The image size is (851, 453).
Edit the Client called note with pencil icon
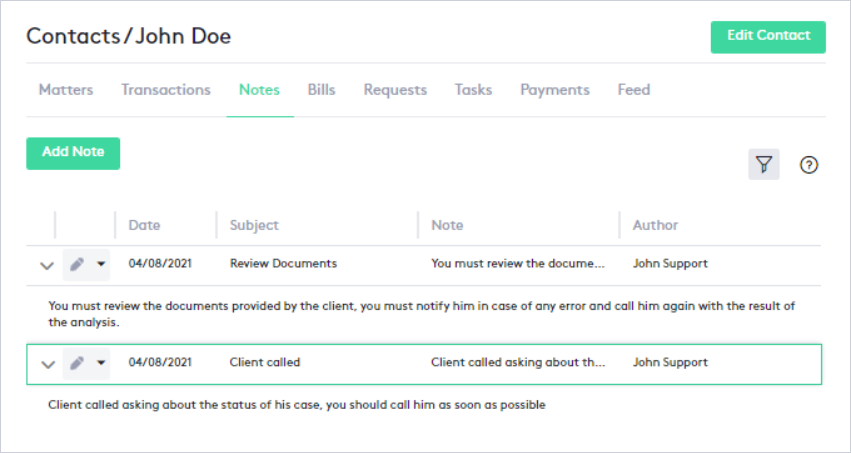point(77,364)
